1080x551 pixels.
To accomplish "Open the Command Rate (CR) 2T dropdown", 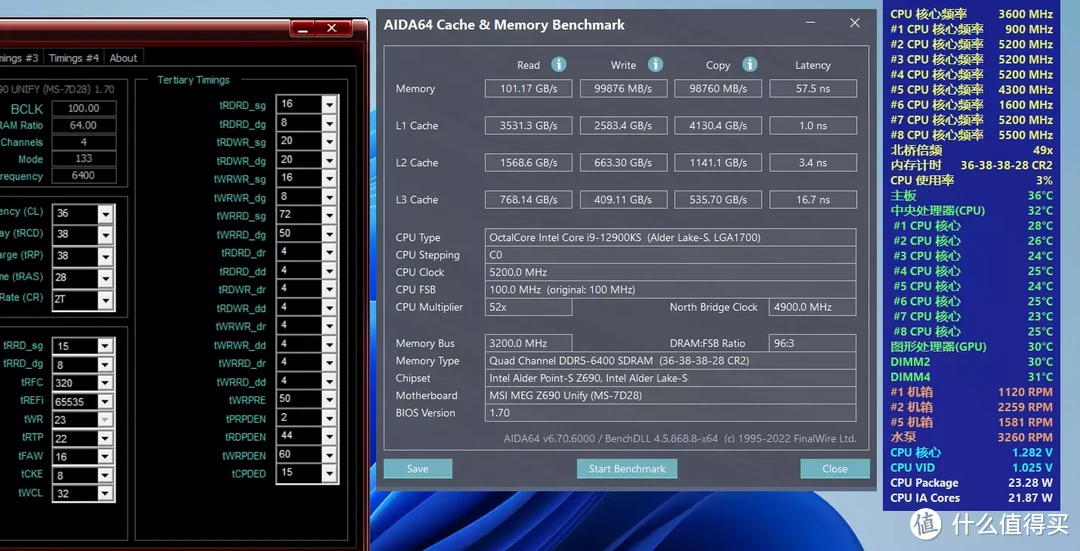I will 105,300.
